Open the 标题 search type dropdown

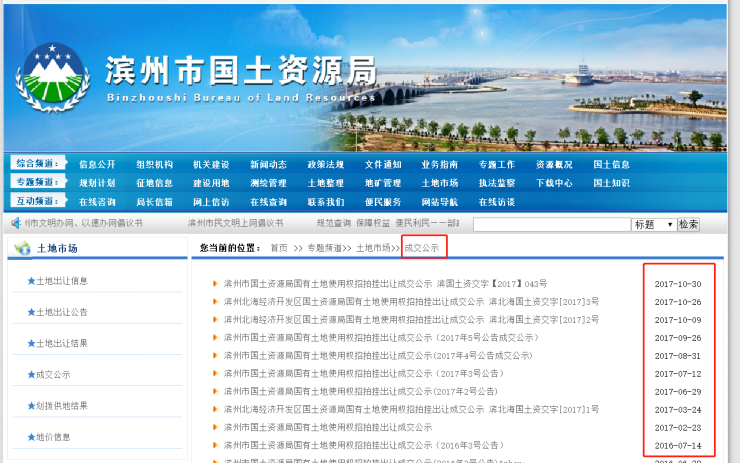654,225
